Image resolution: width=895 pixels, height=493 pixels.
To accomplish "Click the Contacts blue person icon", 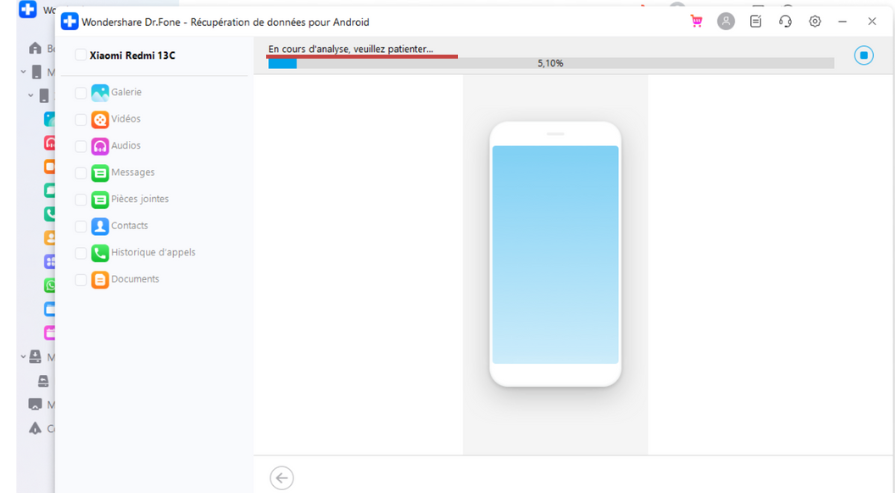I will click(100, 226).
